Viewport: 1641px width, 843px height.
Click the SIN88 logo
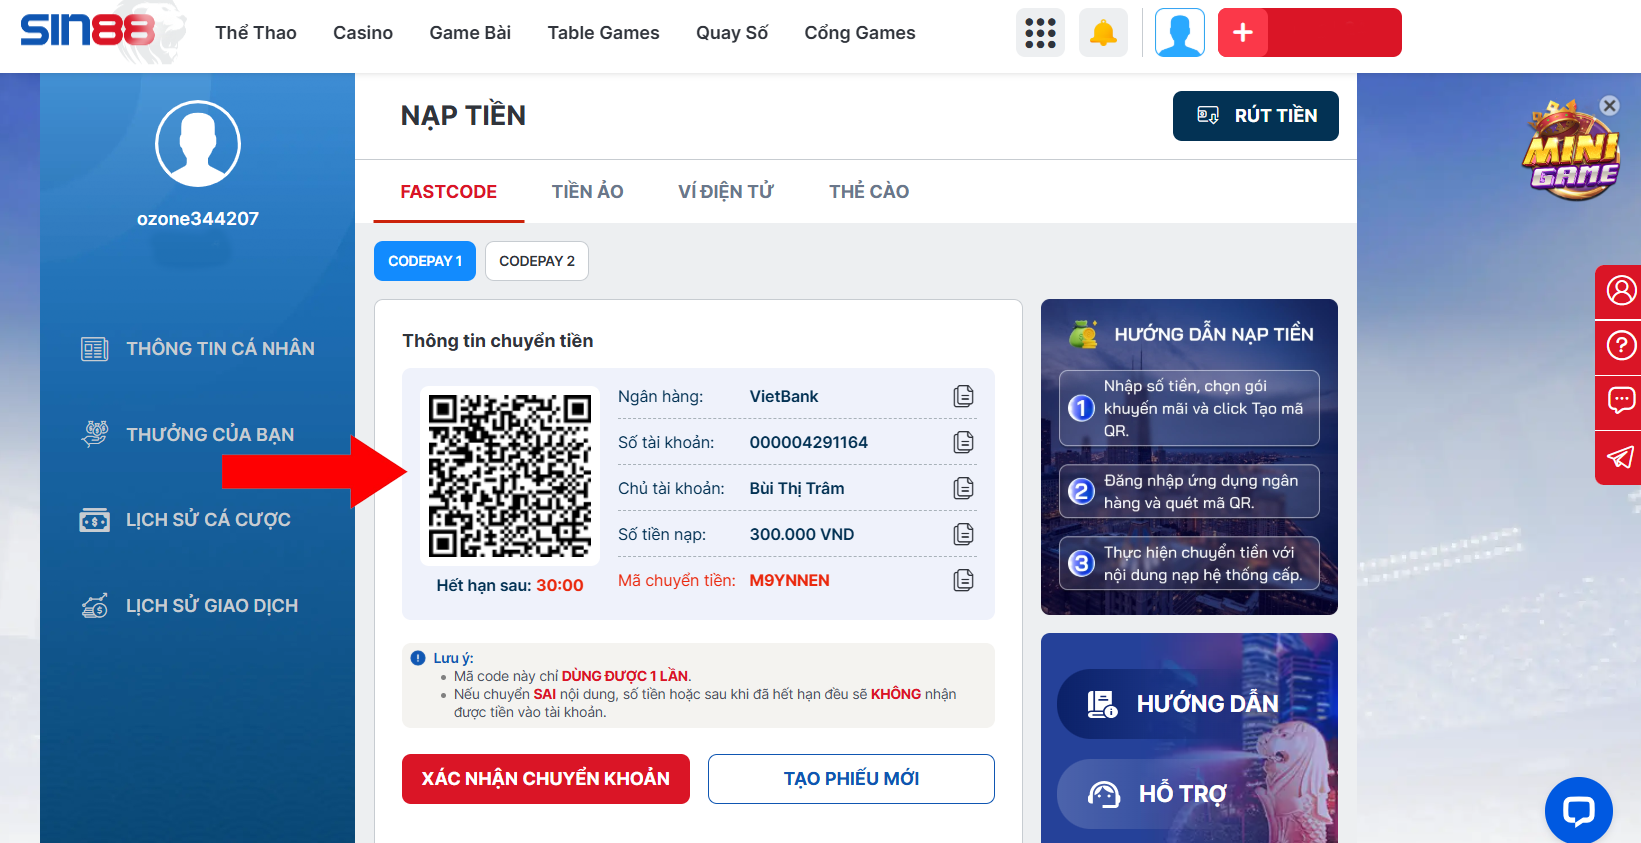[88, 31]
